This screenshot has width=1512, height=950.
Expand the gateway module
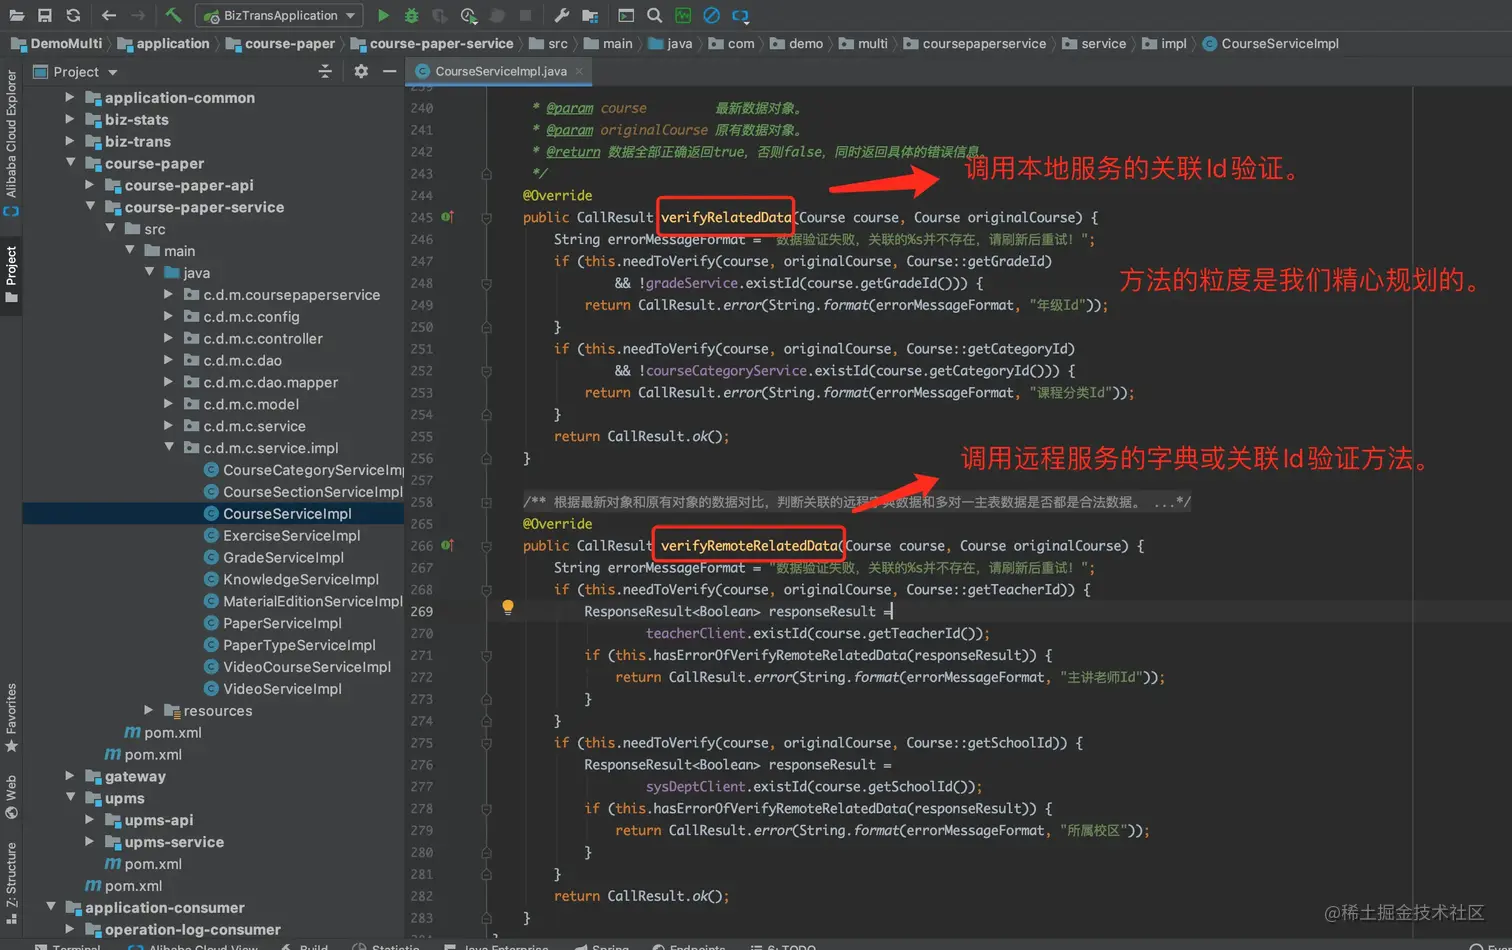(x=70, y=776)
